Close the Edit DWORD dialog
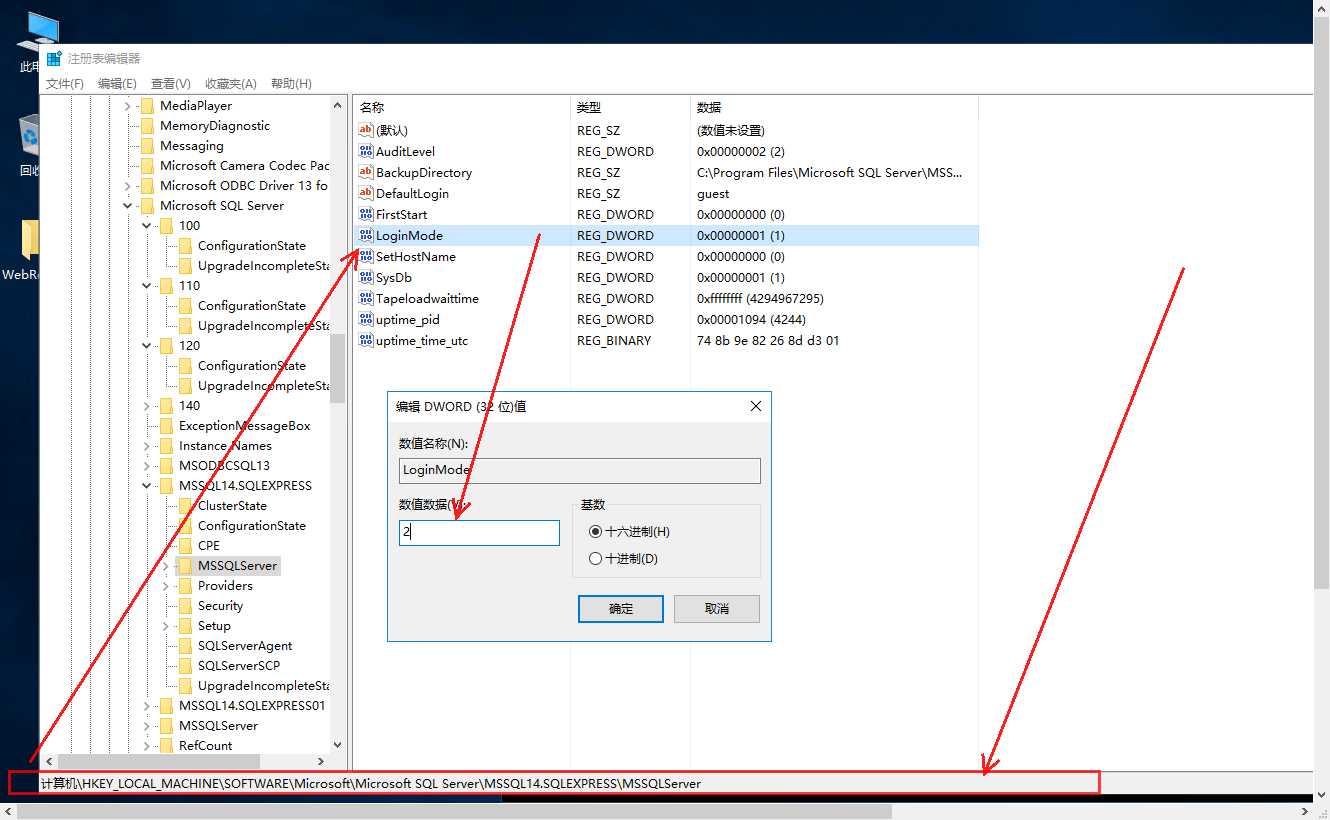Viewport: 1330px width, 820px height. pos(756,406)
